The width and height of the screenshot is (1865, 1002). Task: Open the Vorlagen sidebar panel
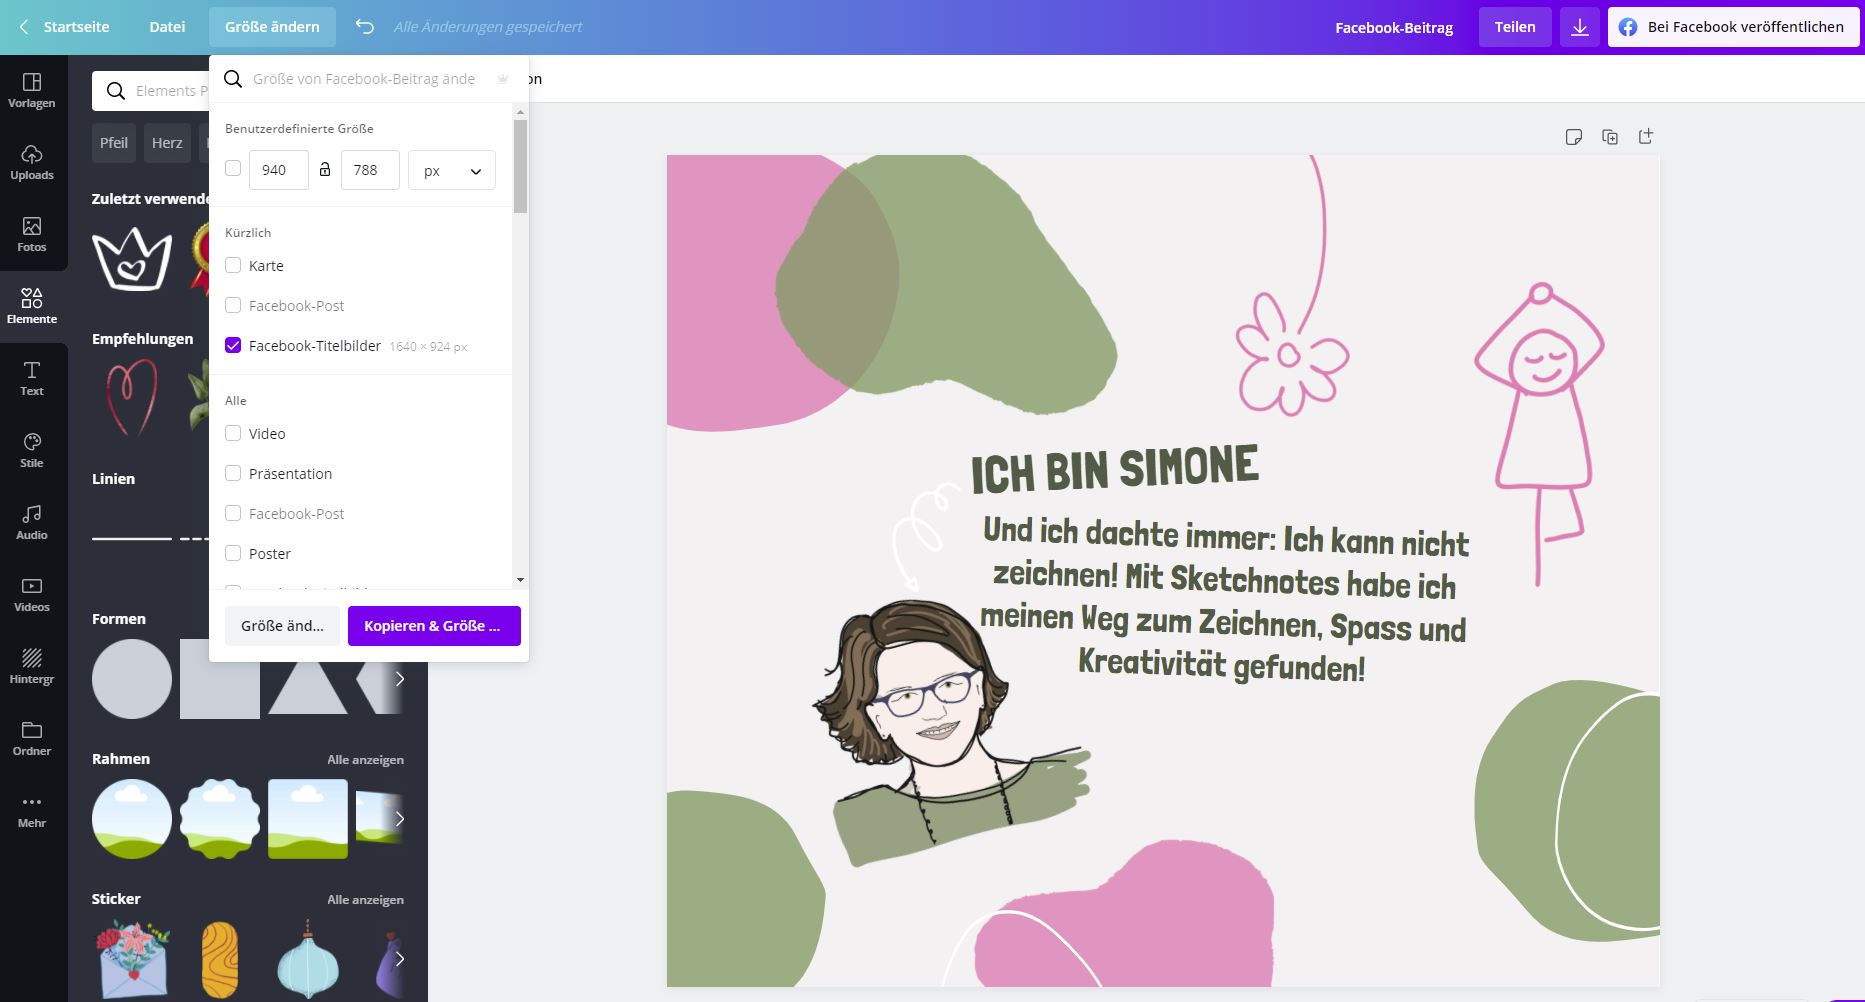click(x=32, y=90)
